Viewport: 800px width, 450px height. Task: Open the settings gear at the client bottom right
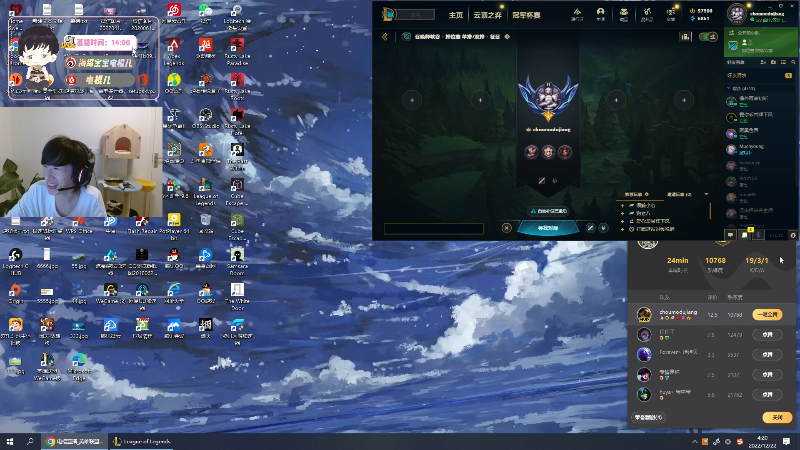point(793,235)
